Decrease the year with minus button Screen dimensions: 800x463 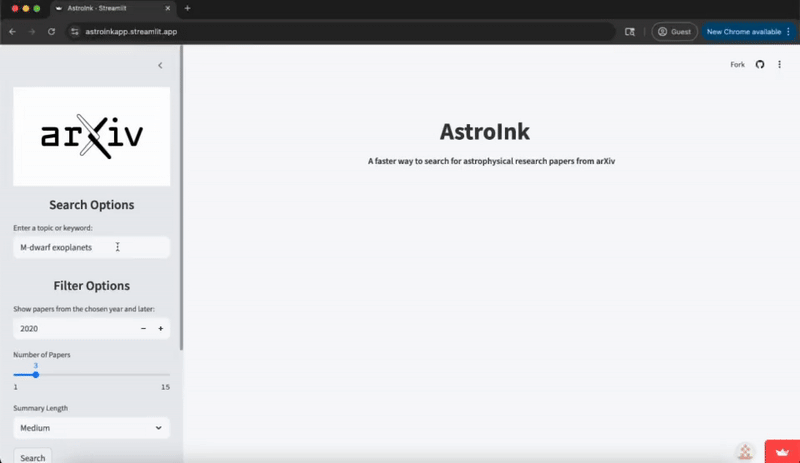[143, 328]
